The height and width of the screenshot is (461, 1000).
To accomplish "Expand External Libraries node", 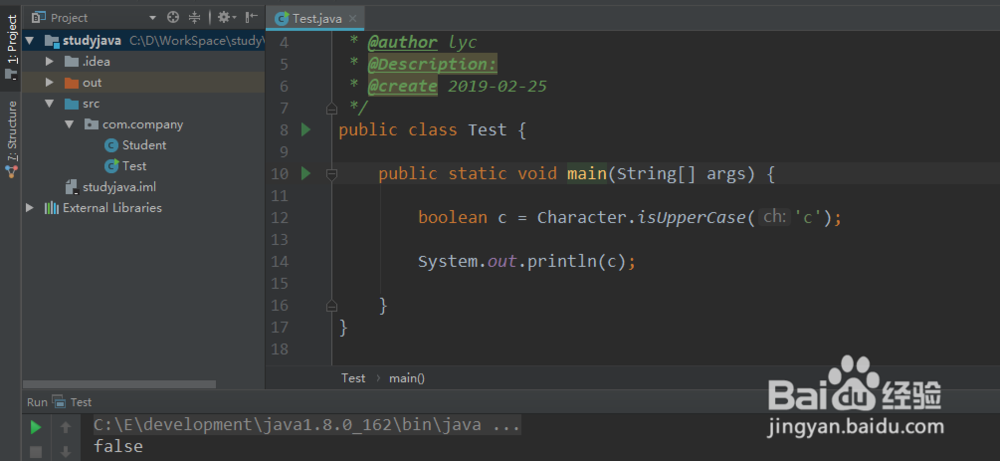I will [x=30, y=208].
